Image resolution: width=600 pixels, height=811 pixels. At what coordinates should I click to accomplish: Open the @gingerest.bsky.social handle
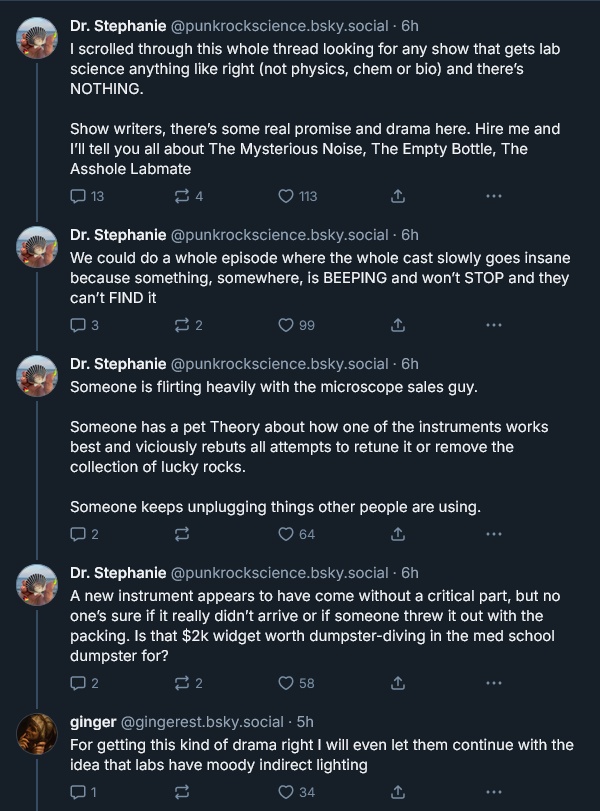202,722
